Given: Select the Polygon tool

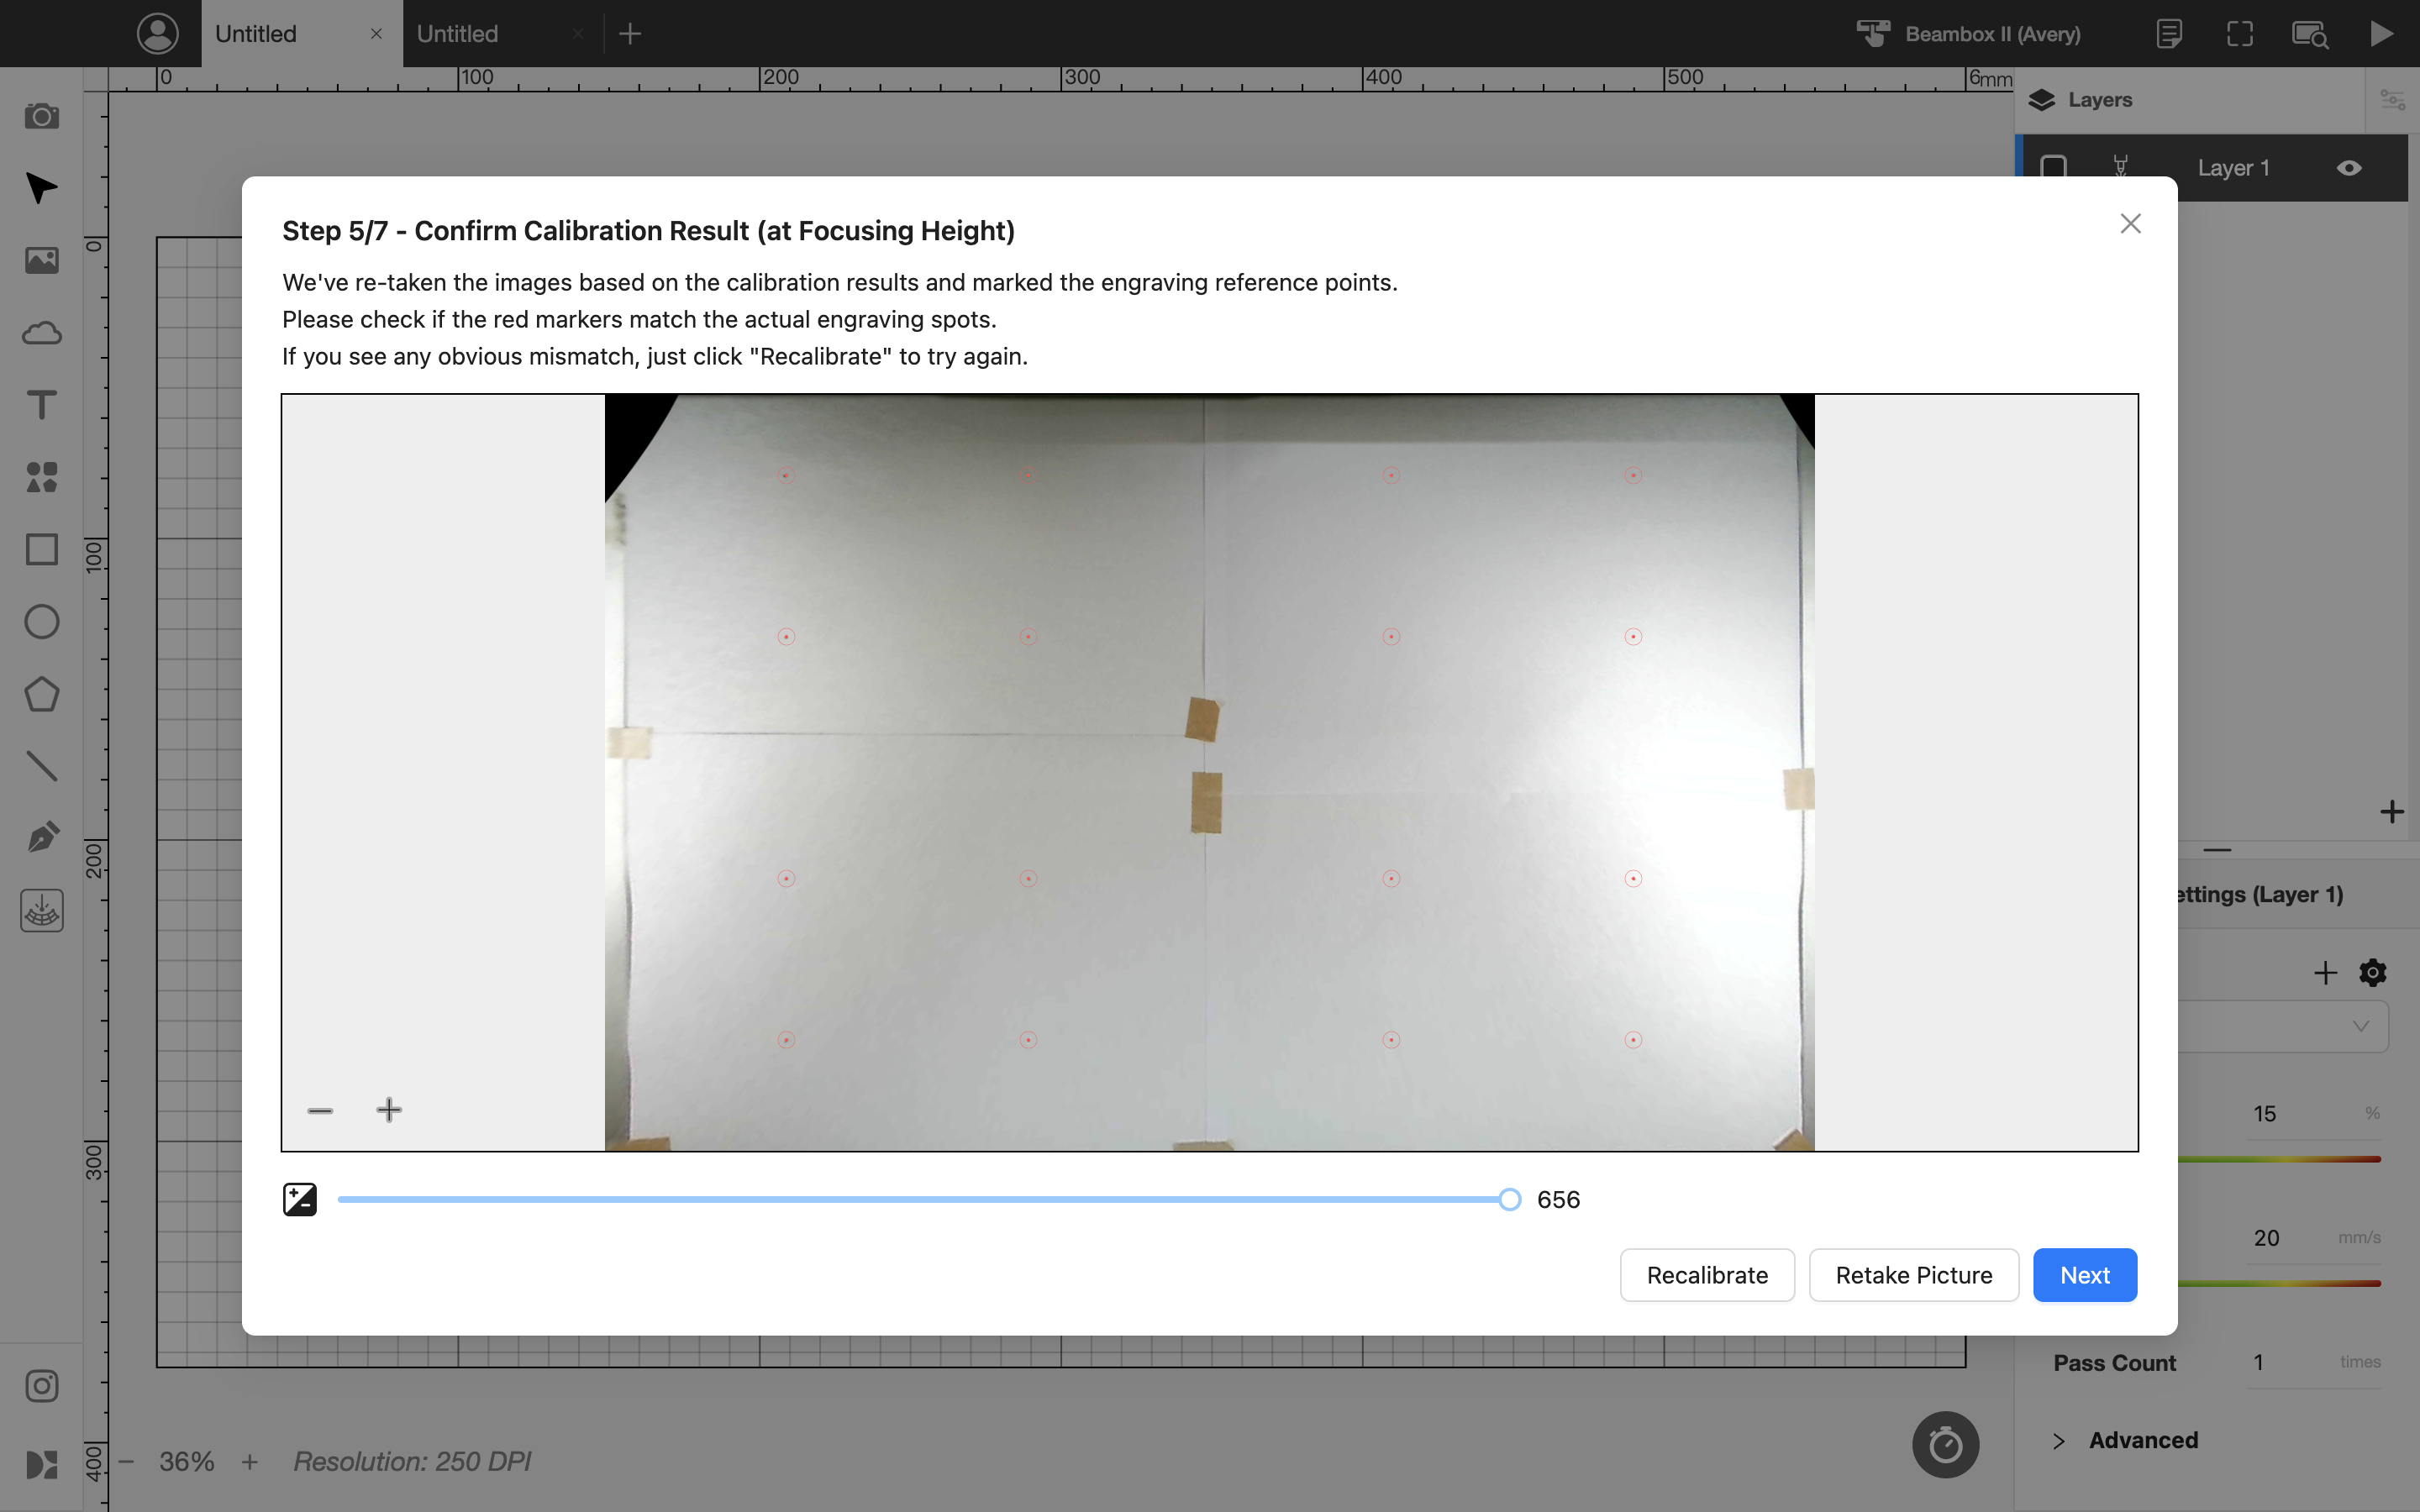Looking at the screenshot, I should tap(41, 694).
